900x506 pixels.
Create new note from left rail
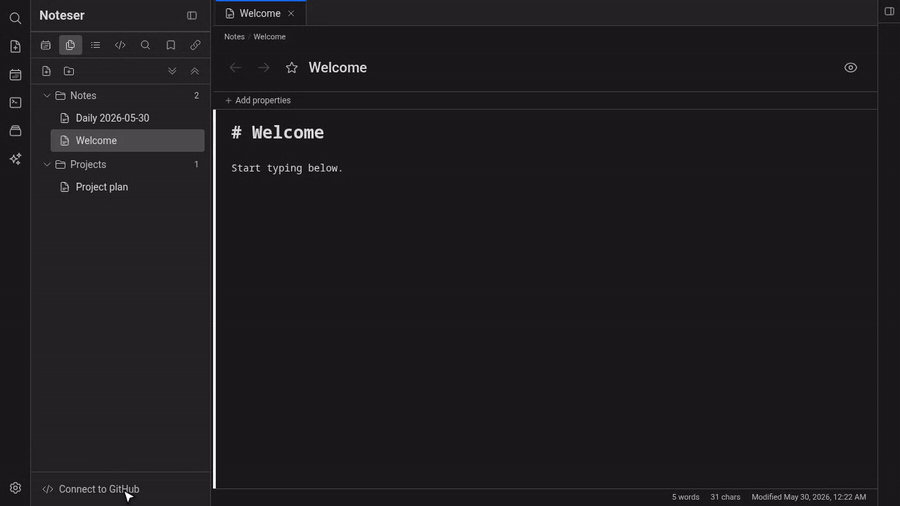pyautogui.click(x=15, y=46)
